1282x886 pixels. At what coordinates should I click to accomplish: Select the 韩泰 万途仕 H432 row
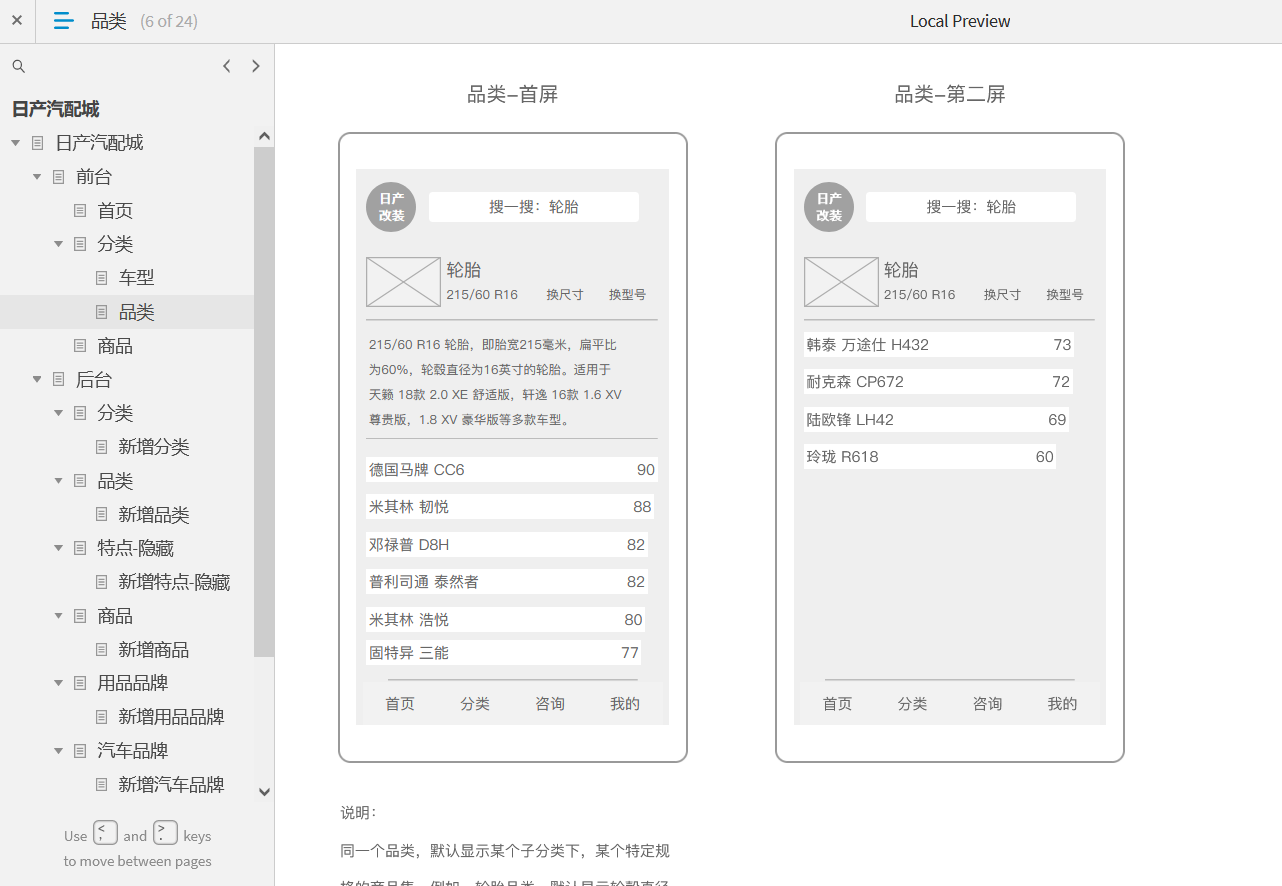tap(939, 345)
